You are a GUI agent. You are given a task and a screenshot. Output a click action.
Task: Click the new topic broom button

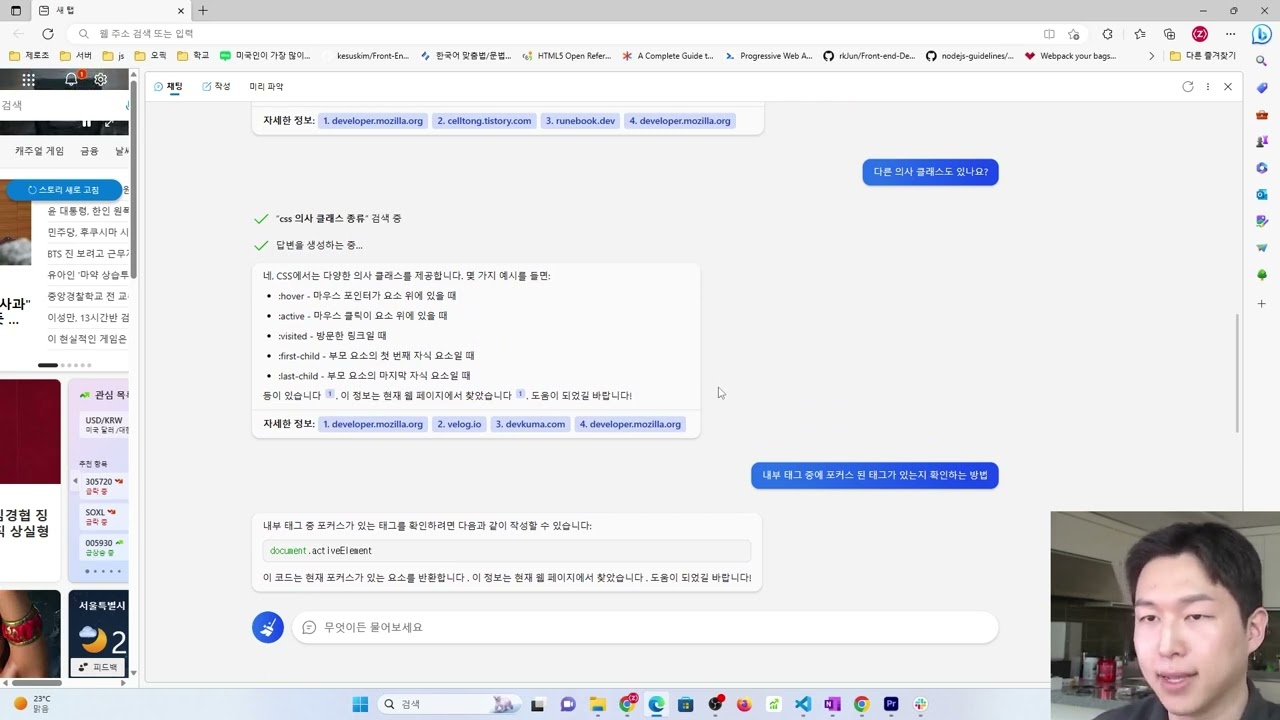pyautogui.click(x=268, y=627)
